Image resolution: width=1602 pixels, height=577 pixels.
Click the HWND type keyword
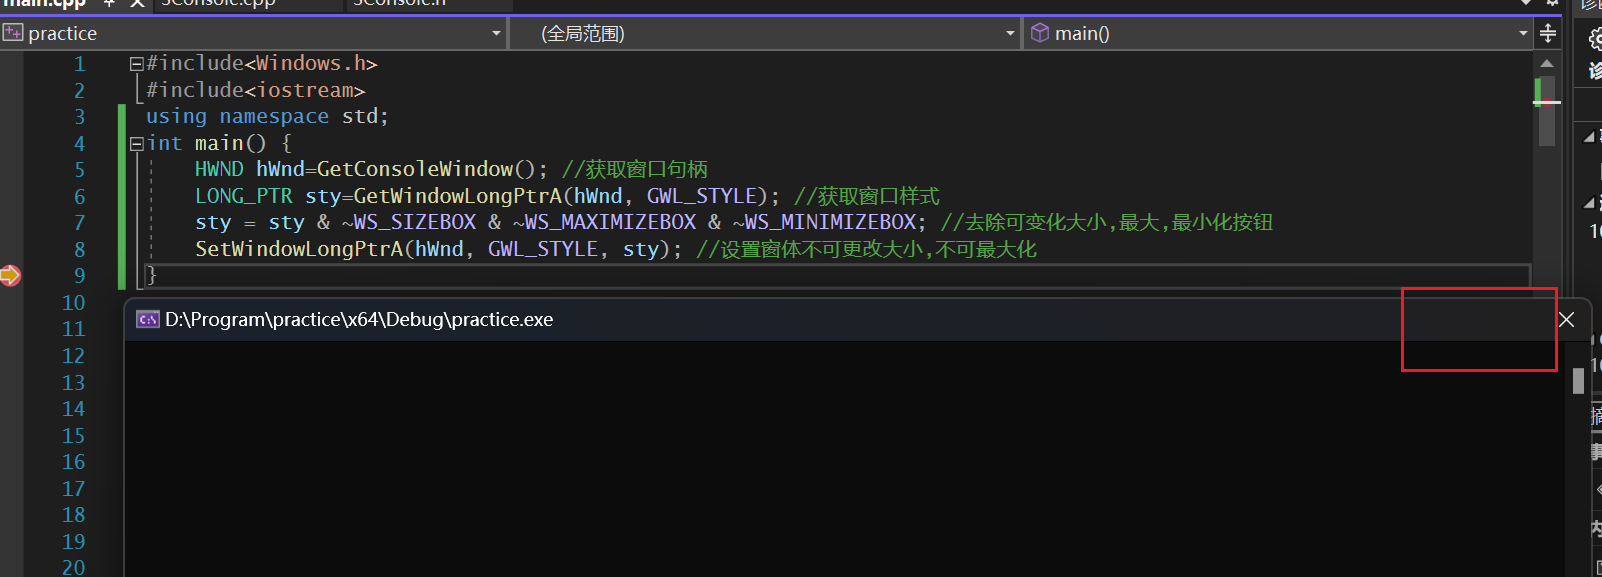(x=219, y=169)
